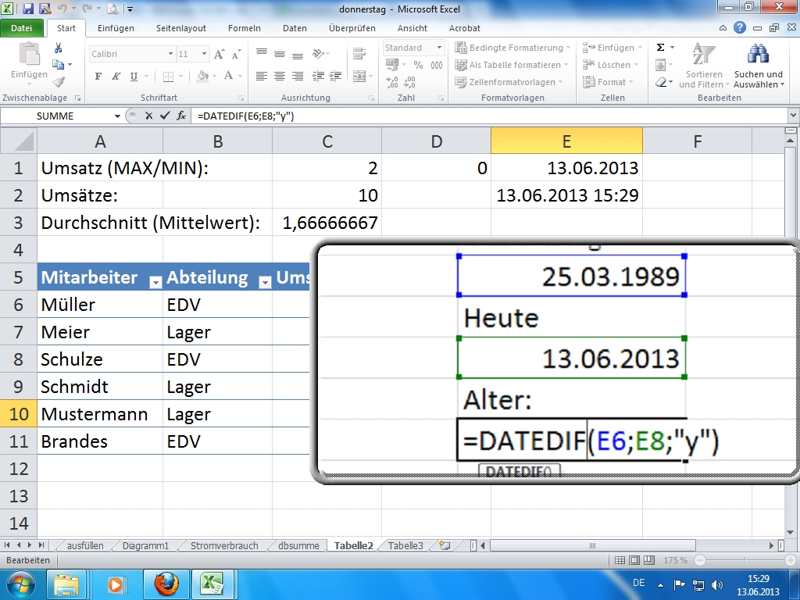Align text to the top
This screenshot has height=600, width=800.
point(262,53)
